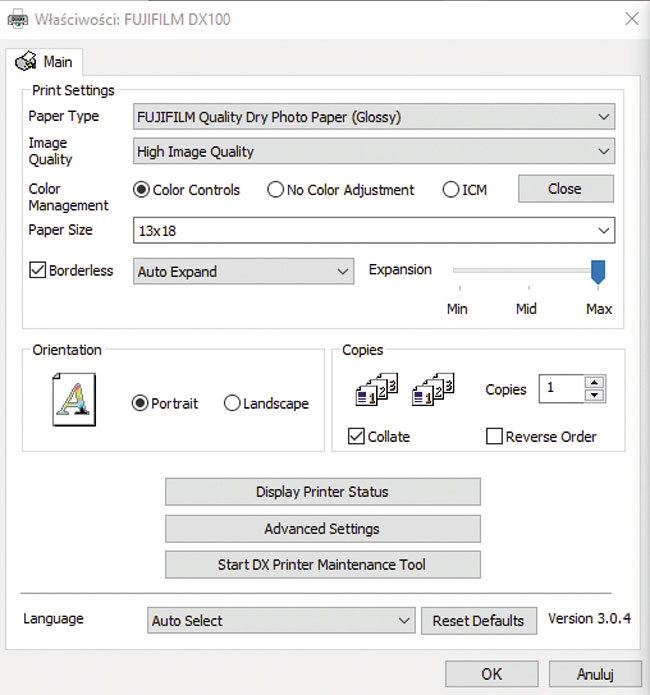This screenshot has width=650, height=695.
Task: Open Advanced Settings
Action: click(x=322, y=529)
